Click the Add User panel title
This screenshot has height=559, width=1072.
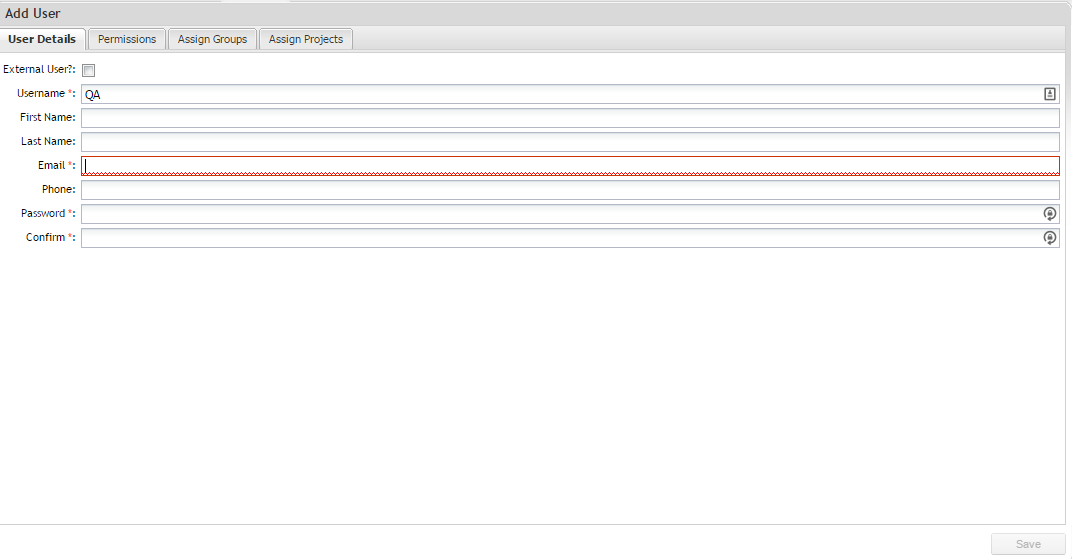(x=33, y=14)
